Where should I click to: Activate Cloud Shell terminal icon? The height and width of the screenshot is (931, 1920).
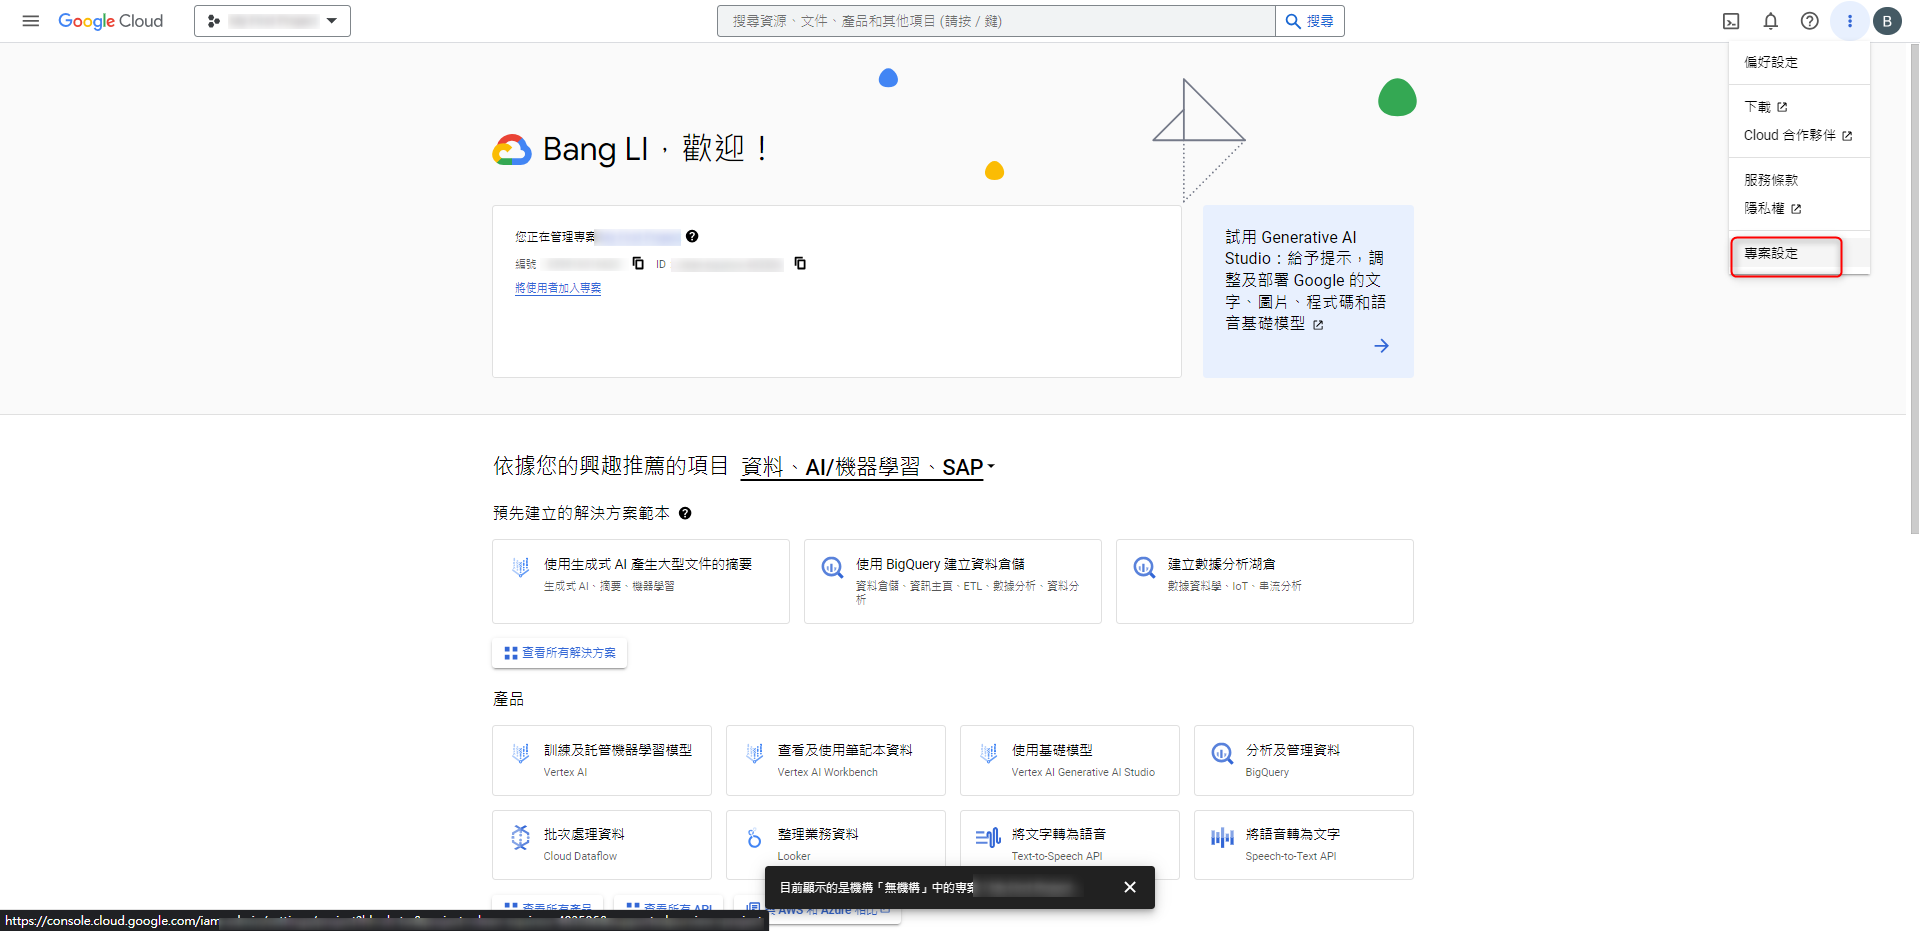click(x=1731, y=21)
